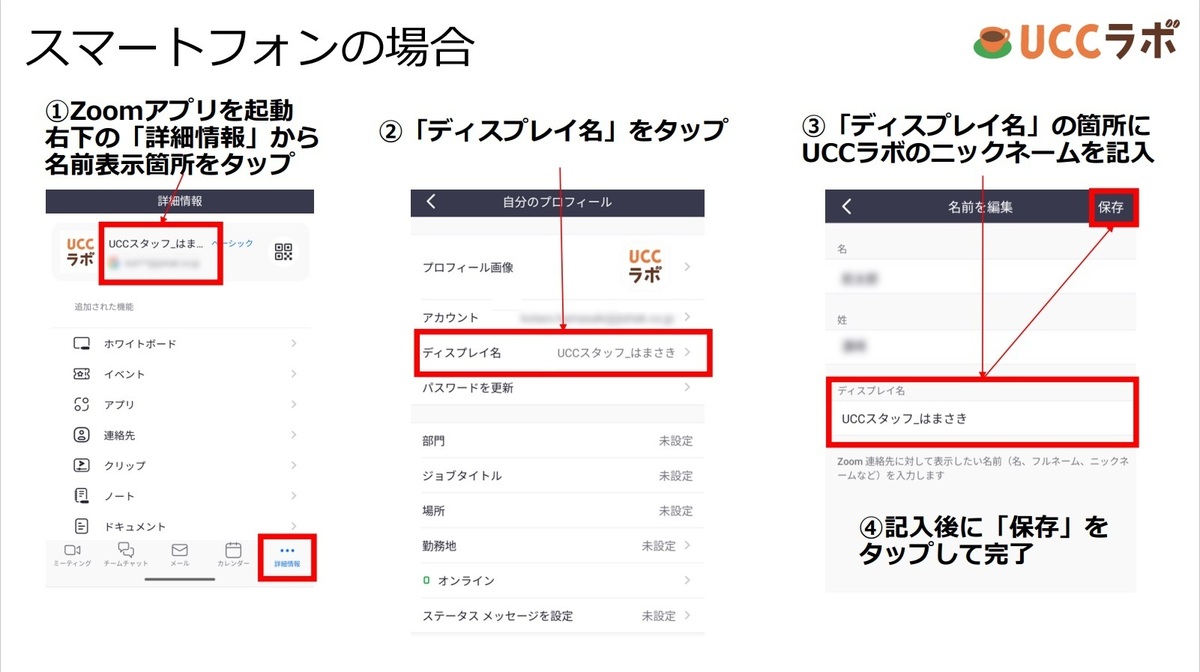Tap the ステータス メッセージを設定 label
The height and width of the screenshot is (672, 1200).
point(498,616)
